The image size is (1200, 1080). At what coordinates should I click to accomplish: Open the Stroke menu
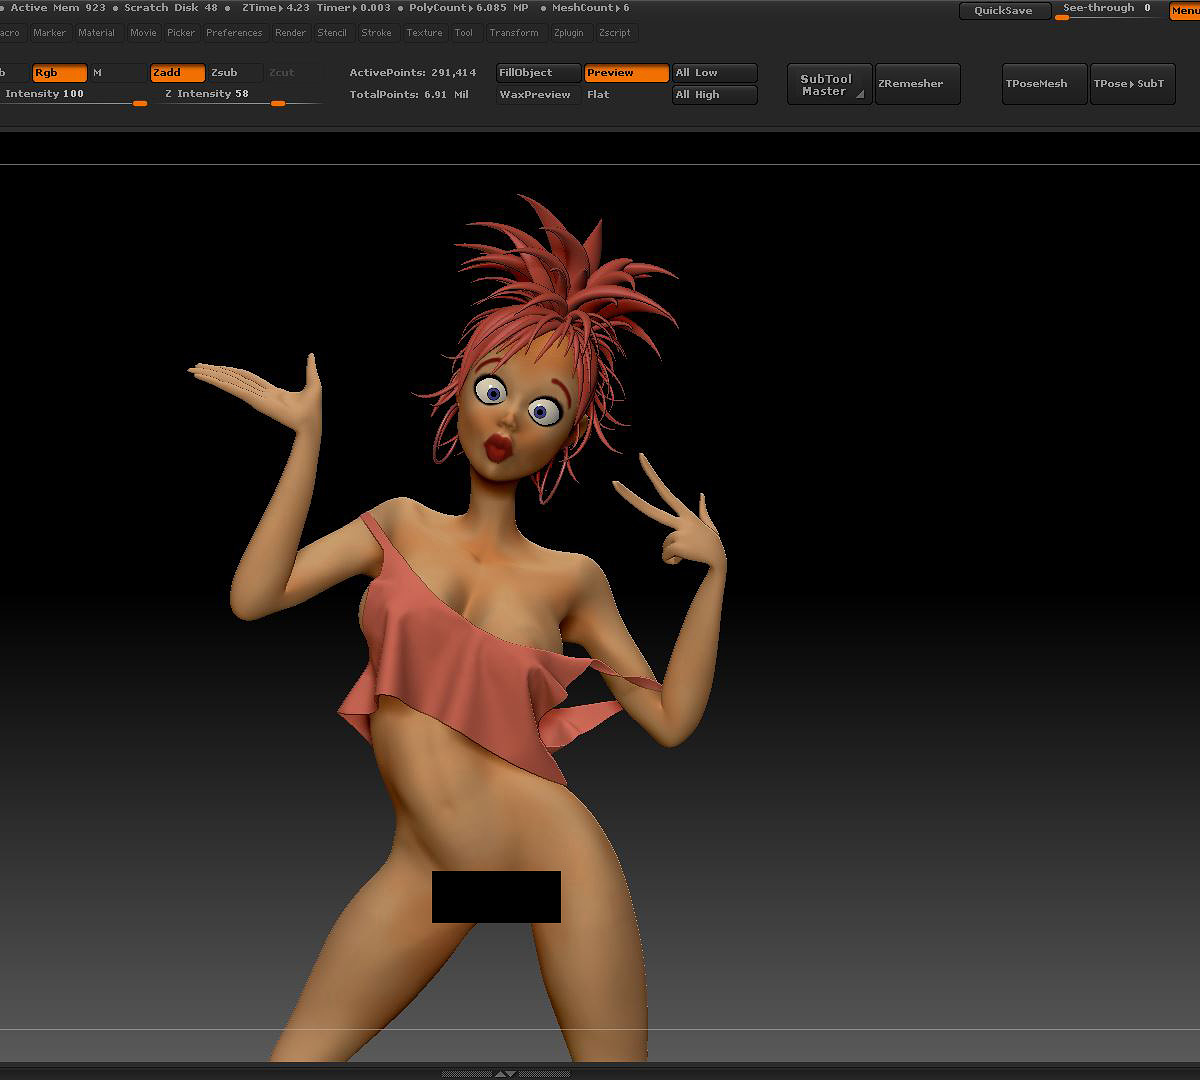pos(376,33)
